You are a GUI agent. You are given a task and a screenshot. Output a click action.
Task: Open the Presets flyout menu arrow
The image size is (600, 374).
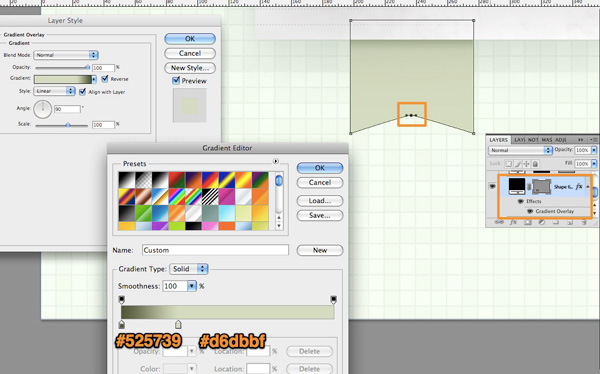point(276,161)
